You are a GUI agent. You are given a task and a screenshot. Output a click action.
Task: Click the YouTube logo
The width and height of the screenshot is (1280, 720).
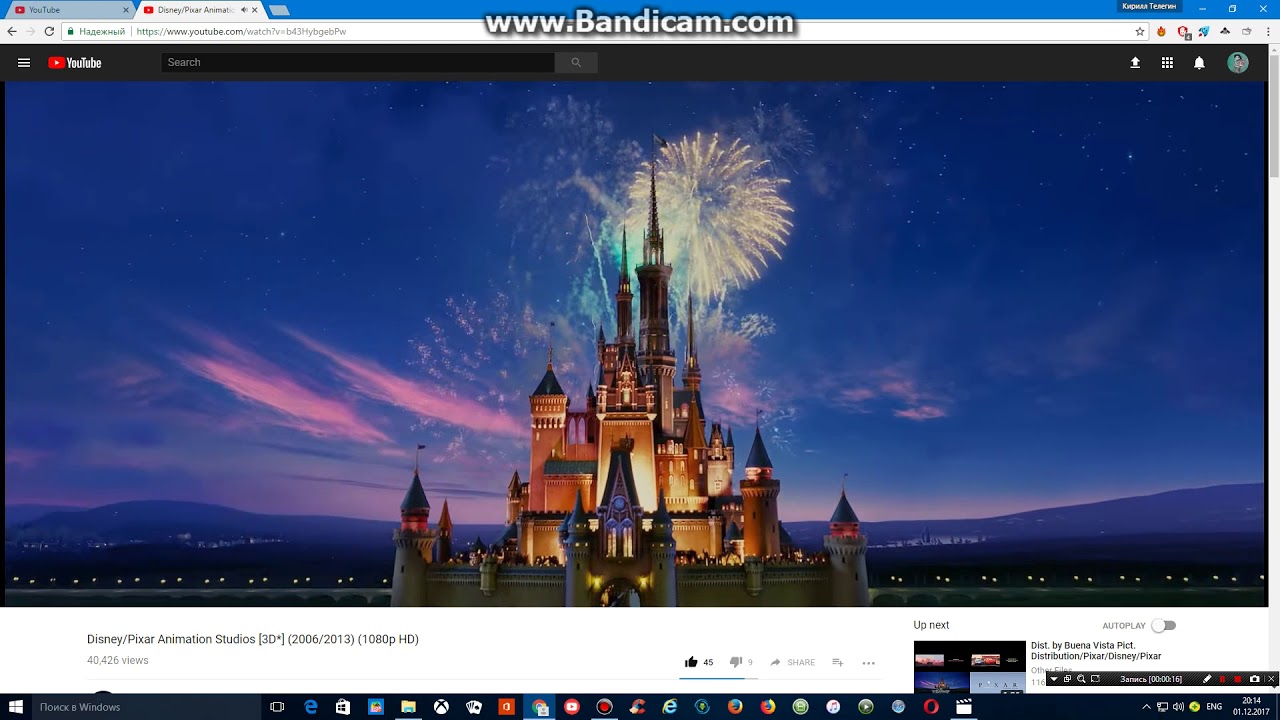[75, 63]
